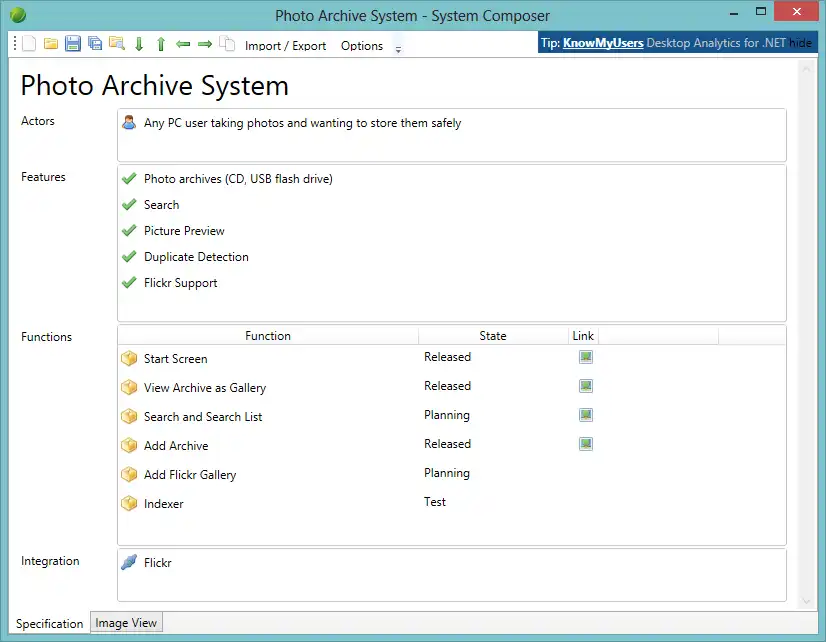Click the green up arrow icon
Screen dimensions: 826x642
pyautogui.click(x=161, y=44)
